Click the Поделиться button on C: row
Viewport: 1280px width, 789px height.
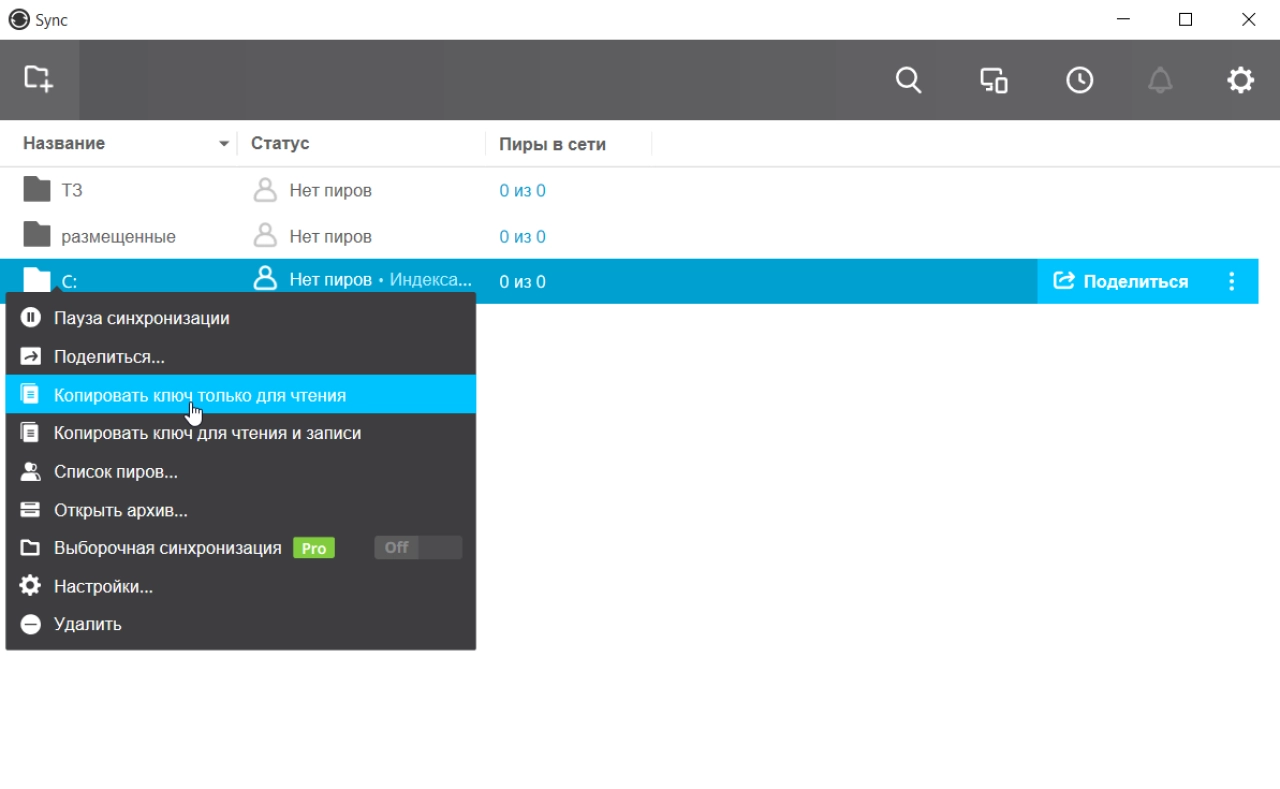tap(1122, 281)
